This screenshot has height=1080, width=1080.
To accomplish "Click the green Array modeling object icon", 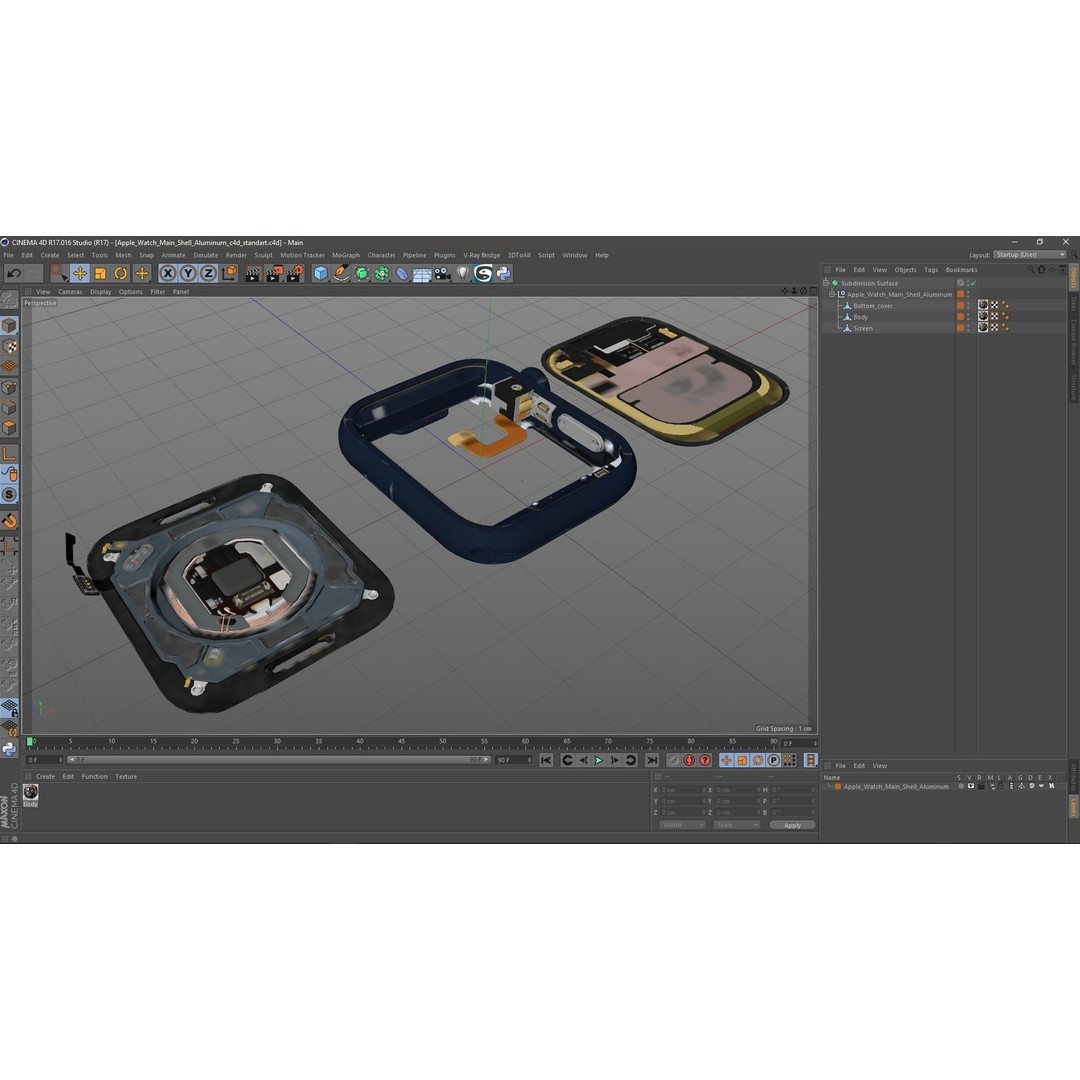I will (x=382, y=273).
